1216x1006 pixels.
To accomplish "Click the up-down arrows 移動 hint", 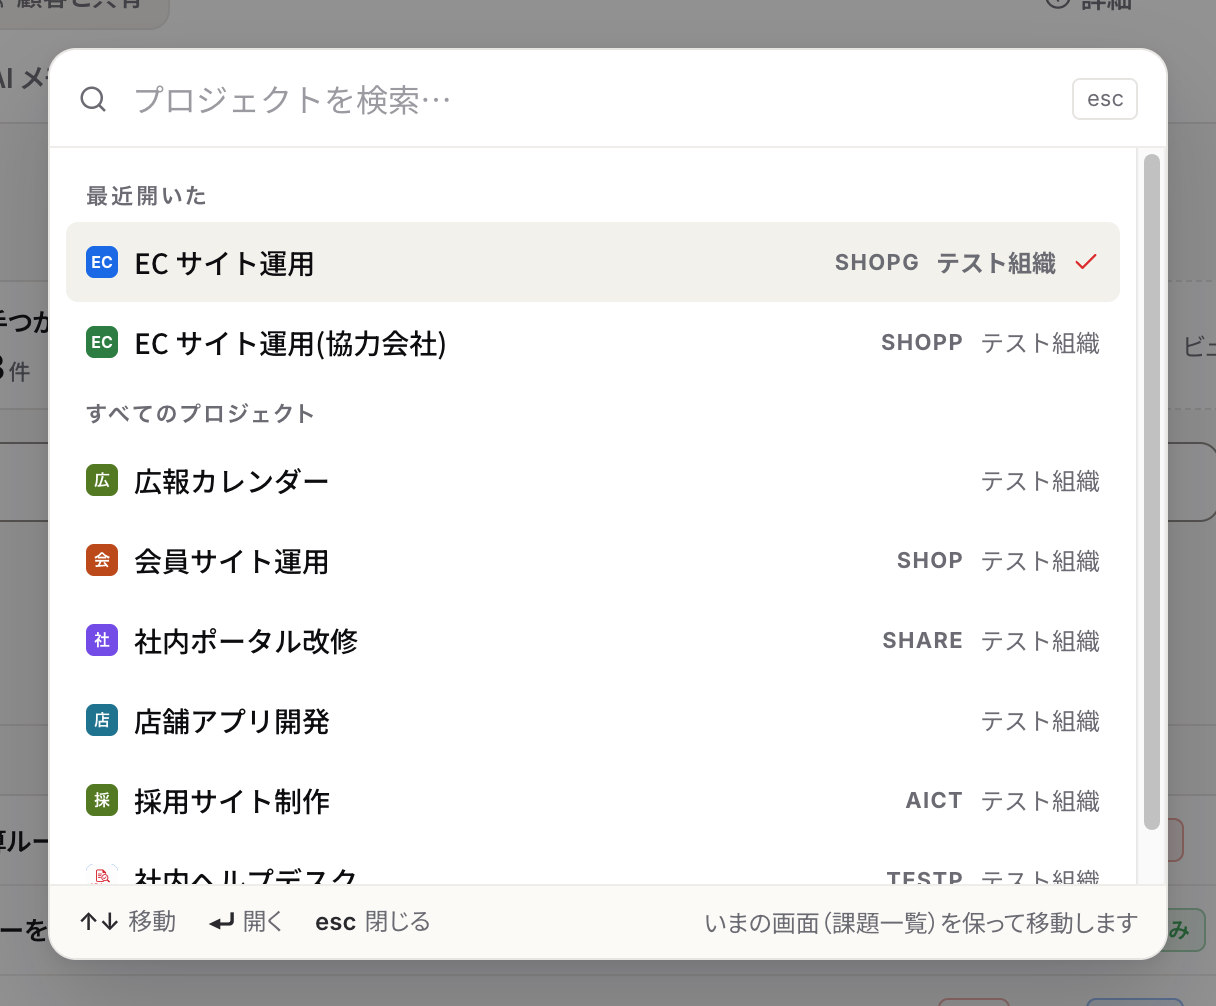I will click(128, 921).
